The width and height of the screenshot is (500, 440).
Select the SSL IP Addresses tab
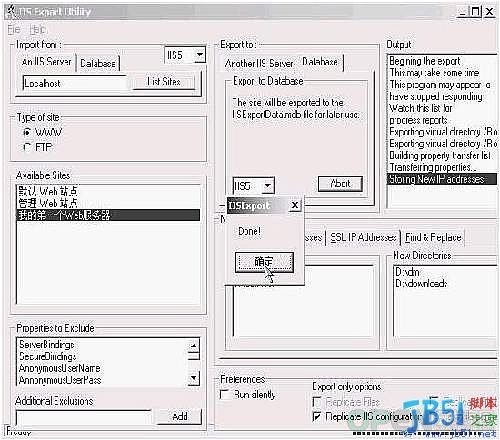pyautogui.click(x=363, y=238)
